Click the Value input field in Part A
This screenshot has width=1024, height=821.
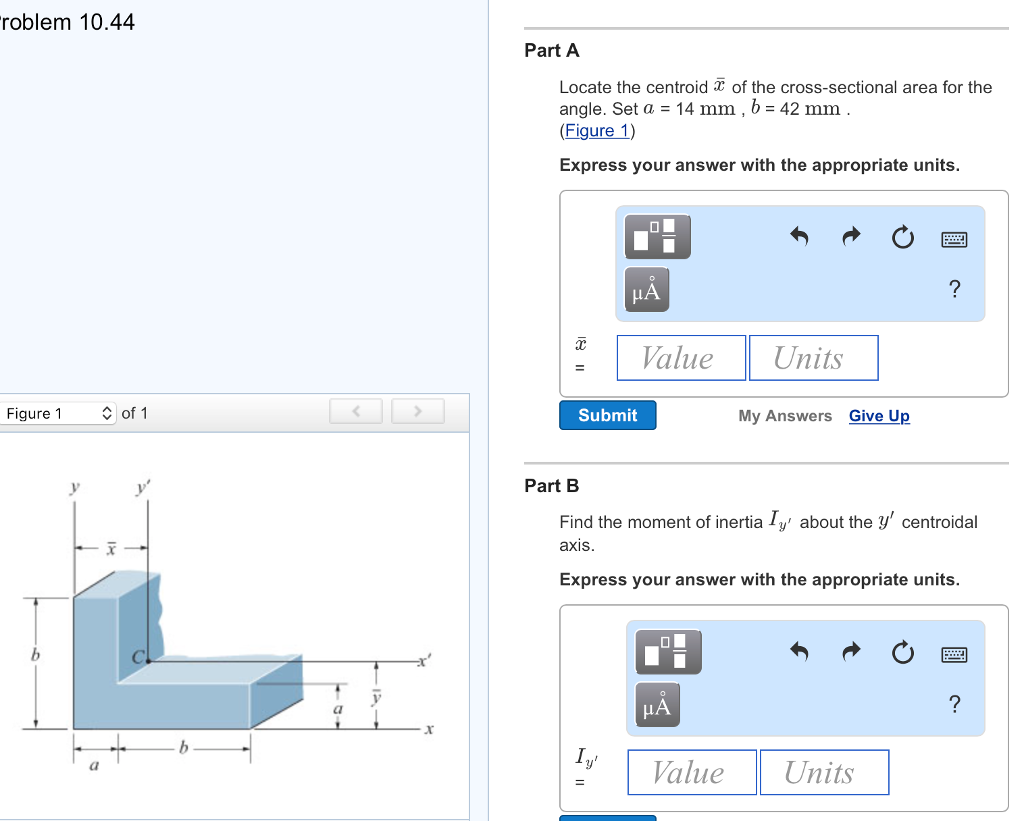click(x=680, y=357)
